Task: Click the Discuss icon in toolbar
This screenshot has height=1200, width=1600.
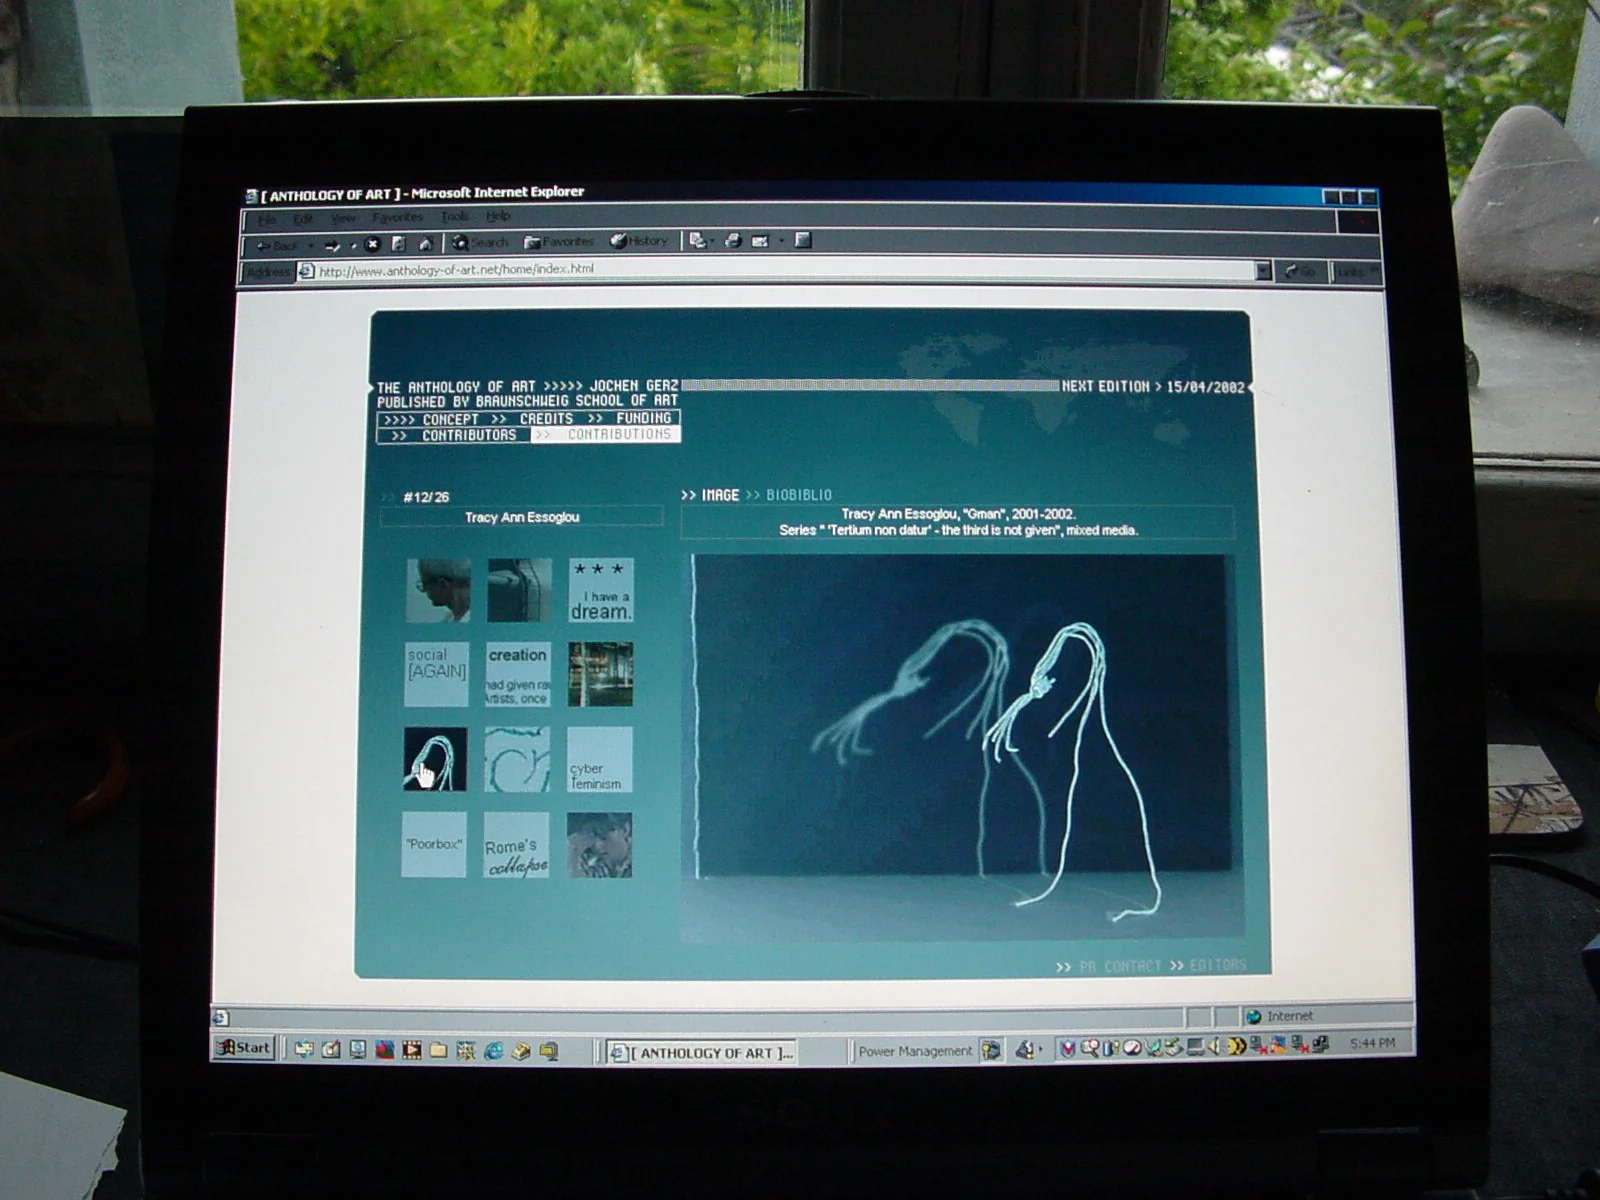Action: tap(802, 240)
